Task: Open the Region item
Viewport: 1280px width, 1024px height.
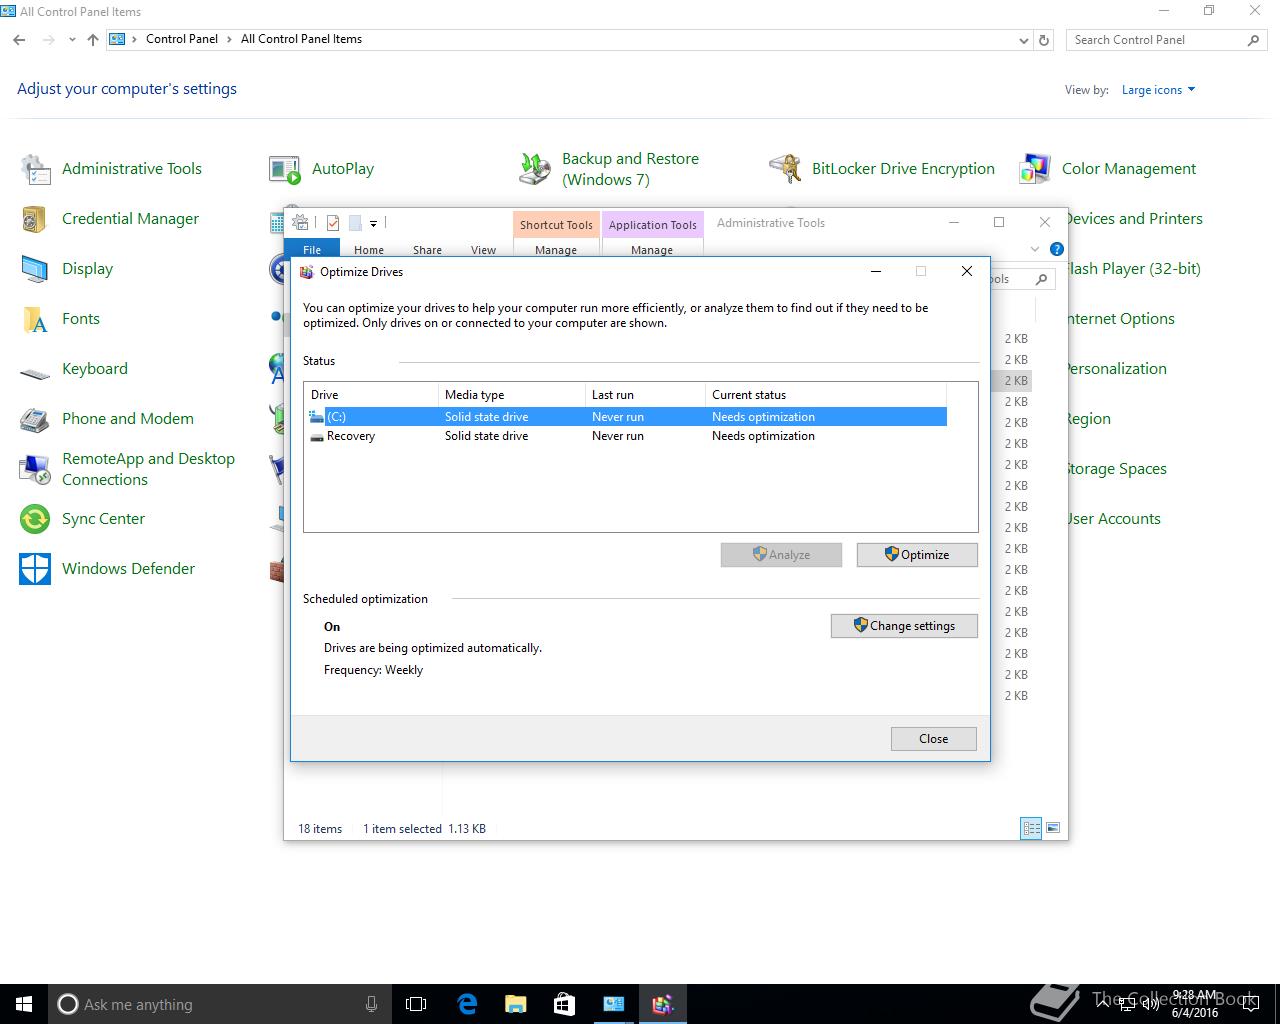Action: 1088,418
